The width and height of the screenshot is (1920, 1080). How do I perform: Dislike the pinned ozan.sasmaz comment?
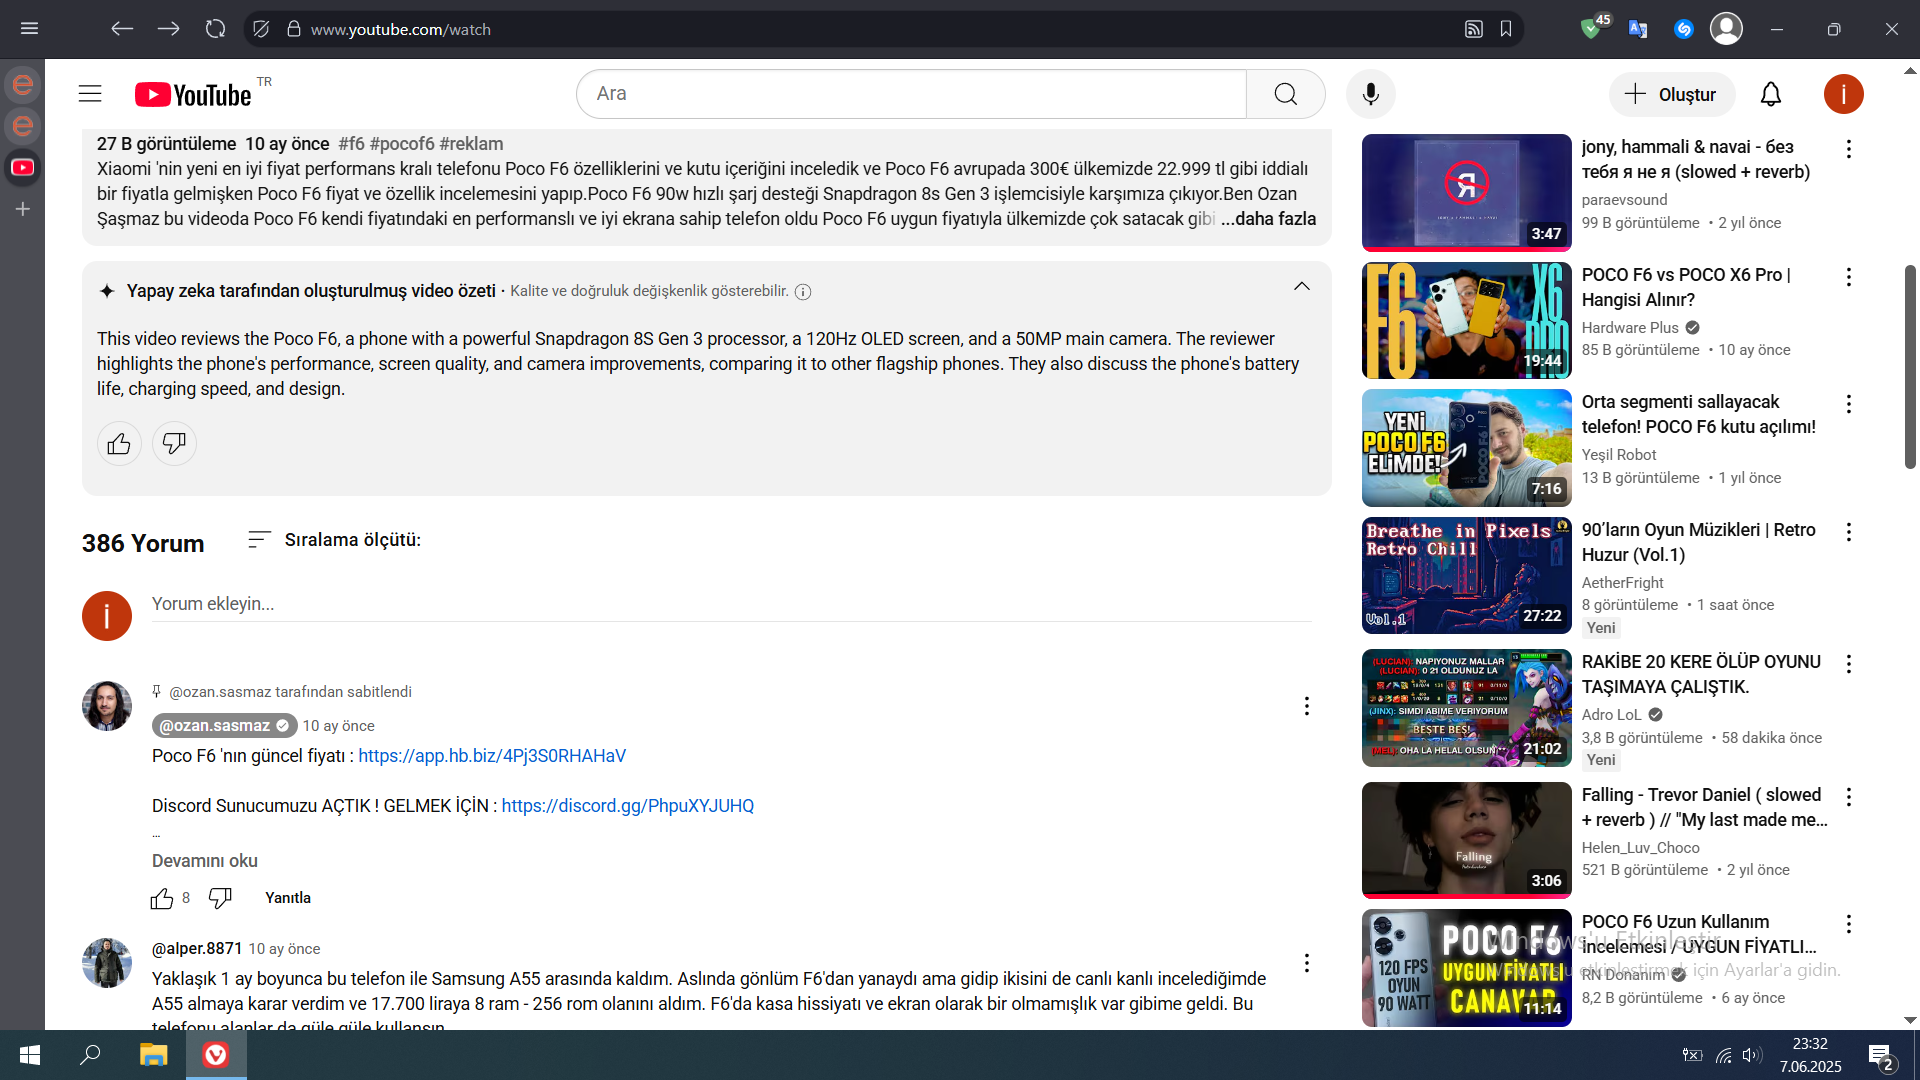point(220,898)
